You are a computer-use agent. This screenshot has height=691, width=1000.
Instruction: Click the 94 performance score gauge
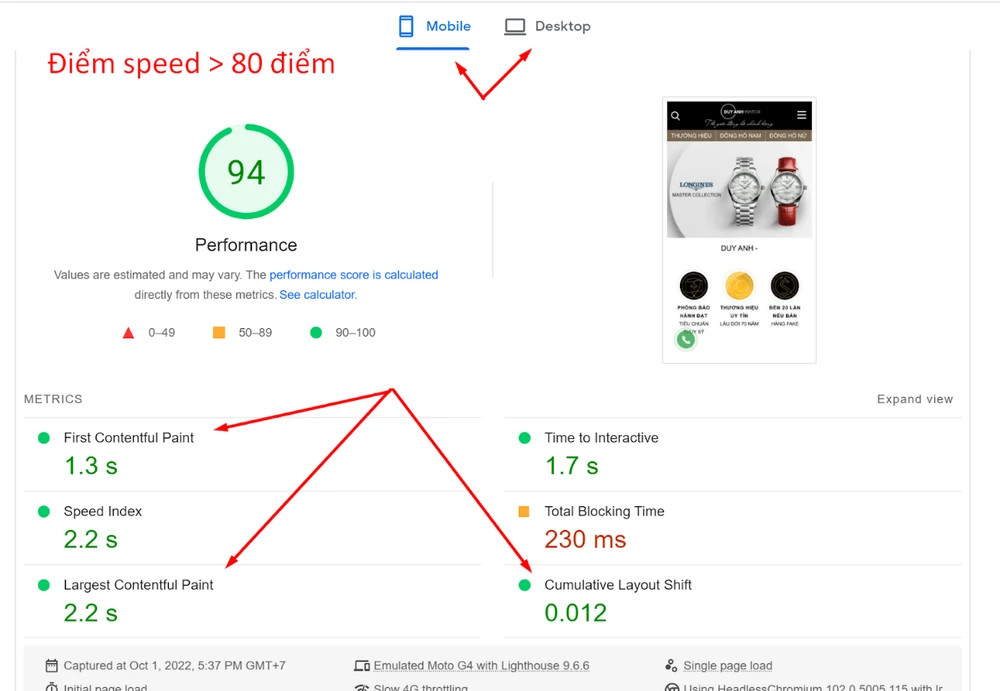(x=246, y=172)
